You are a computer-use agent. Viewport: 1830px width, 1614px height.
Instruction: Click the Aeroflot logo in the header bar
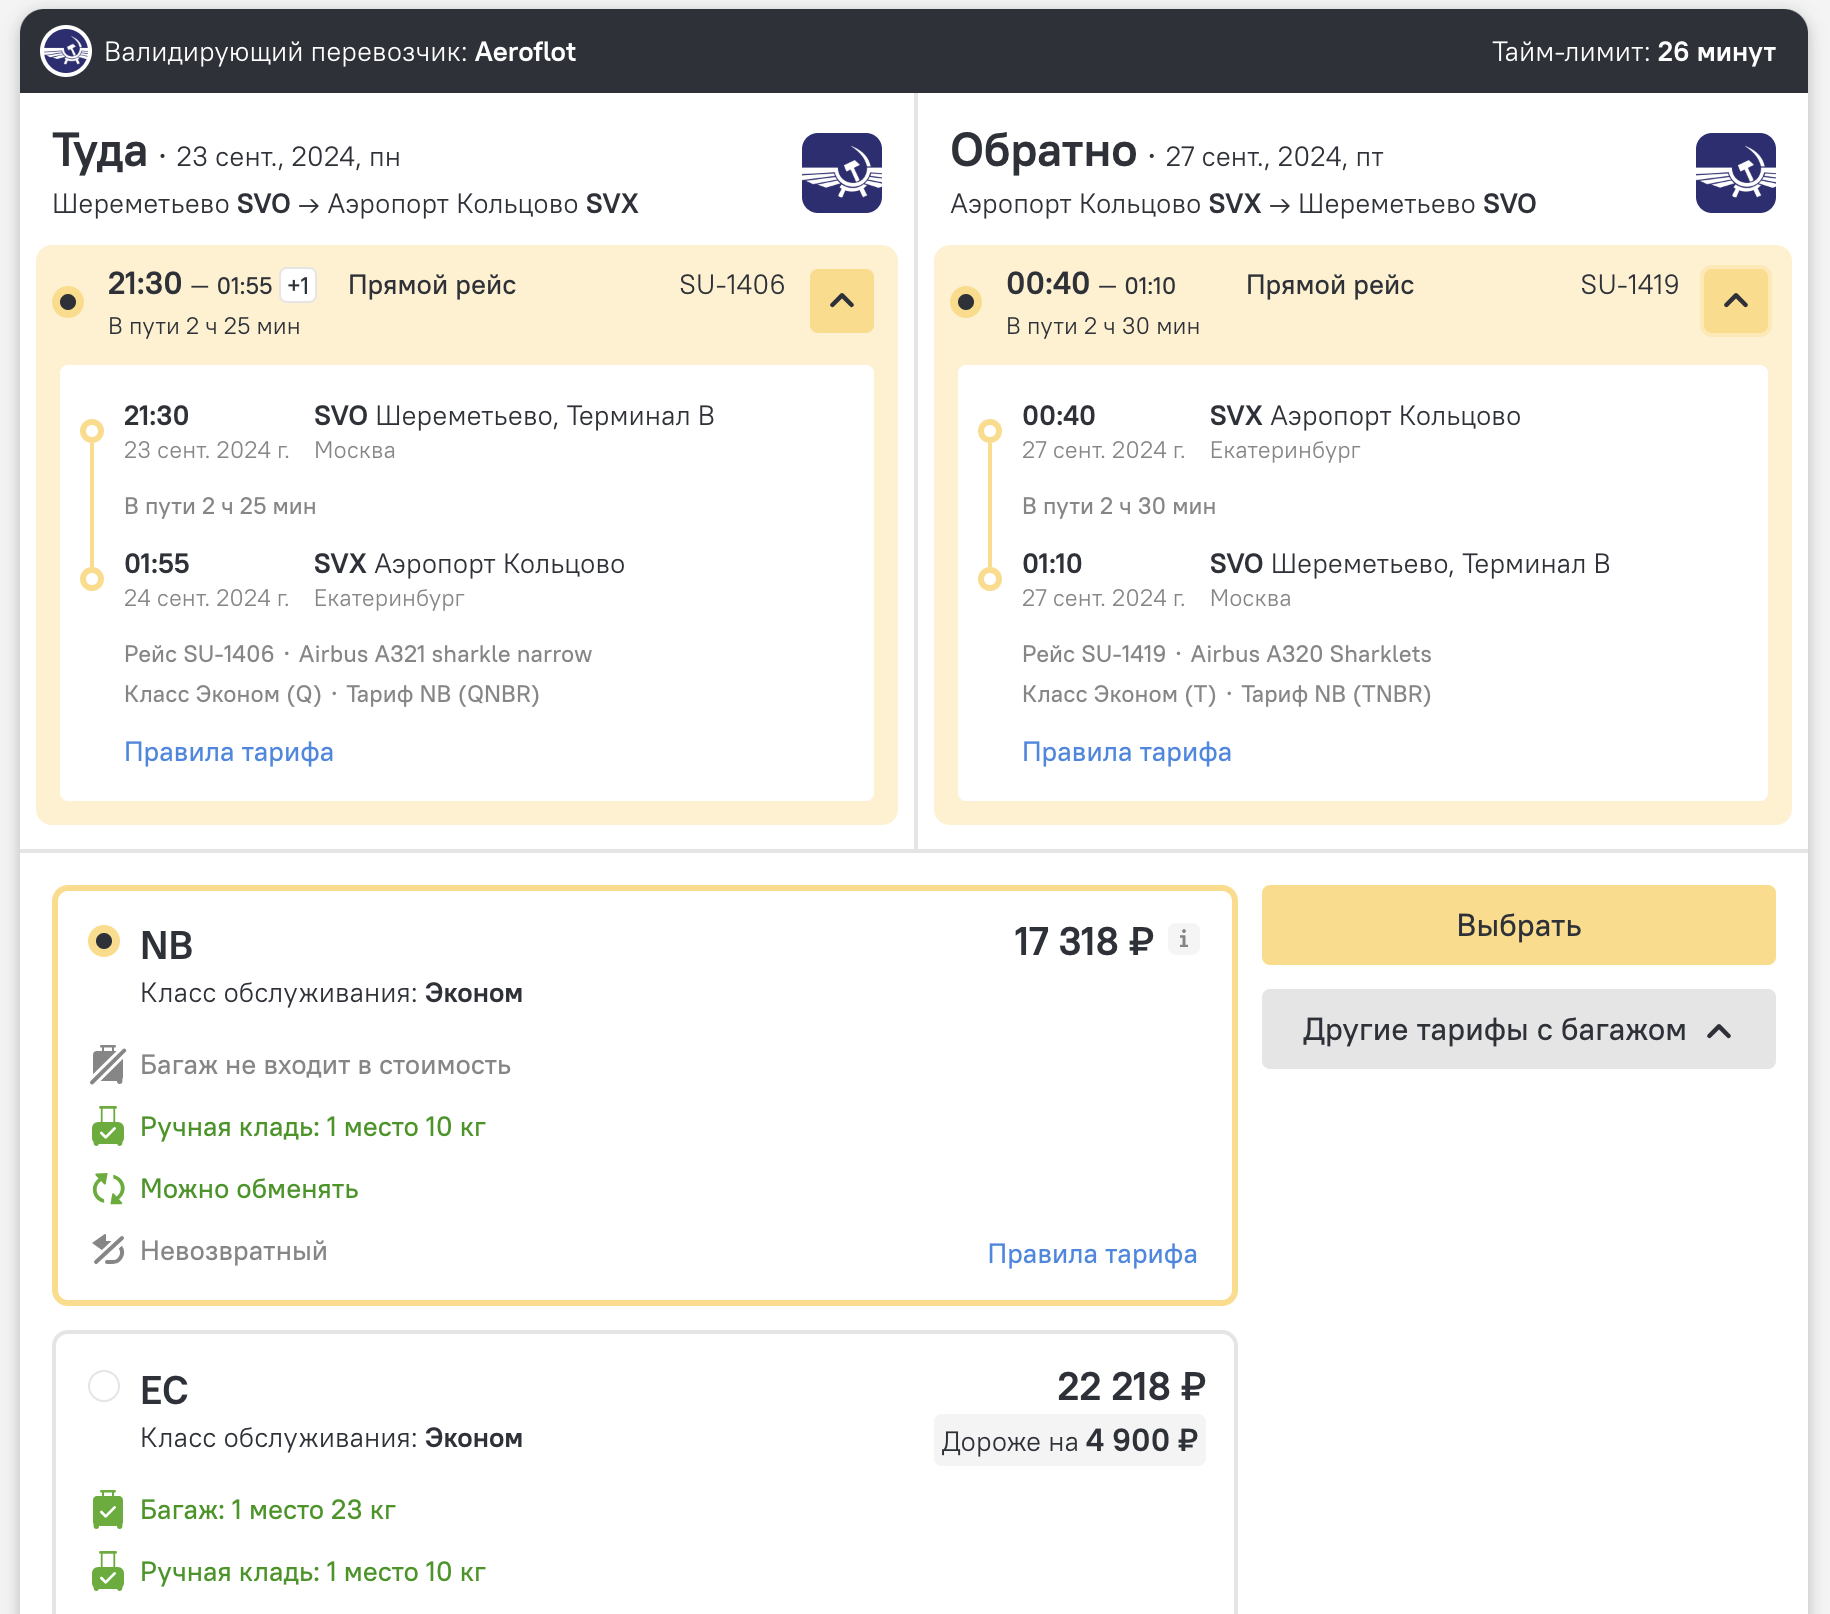[x=66, y=52]
